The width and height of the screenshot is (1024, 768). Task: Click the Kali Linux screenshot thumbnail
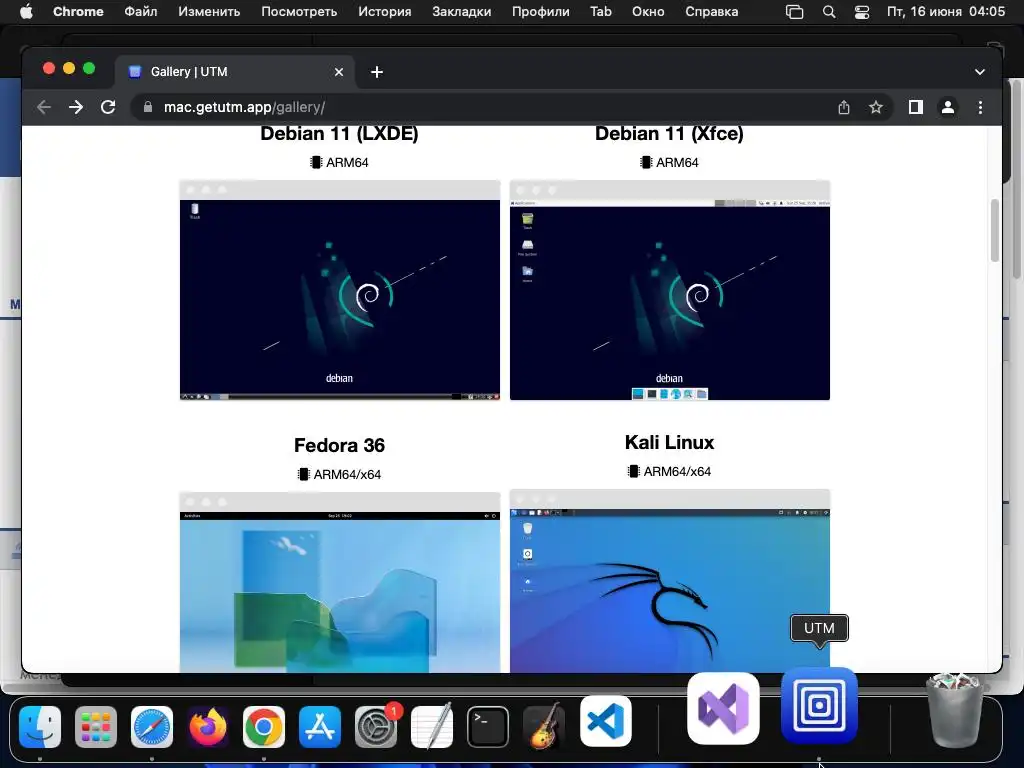coord(670,581)
